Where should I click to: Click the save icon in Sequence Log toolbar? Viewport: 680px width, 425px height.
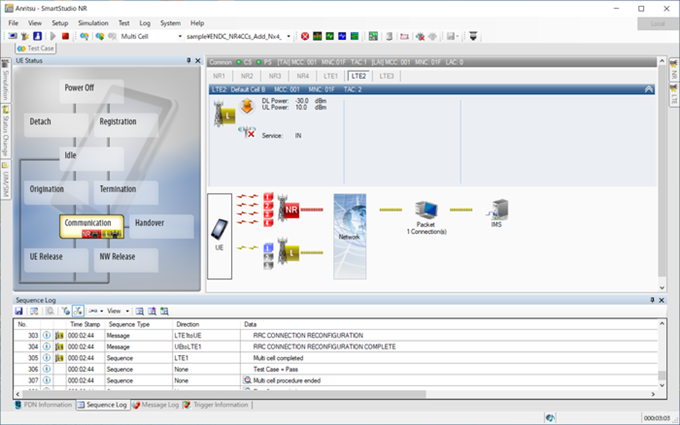pos(19,311)
